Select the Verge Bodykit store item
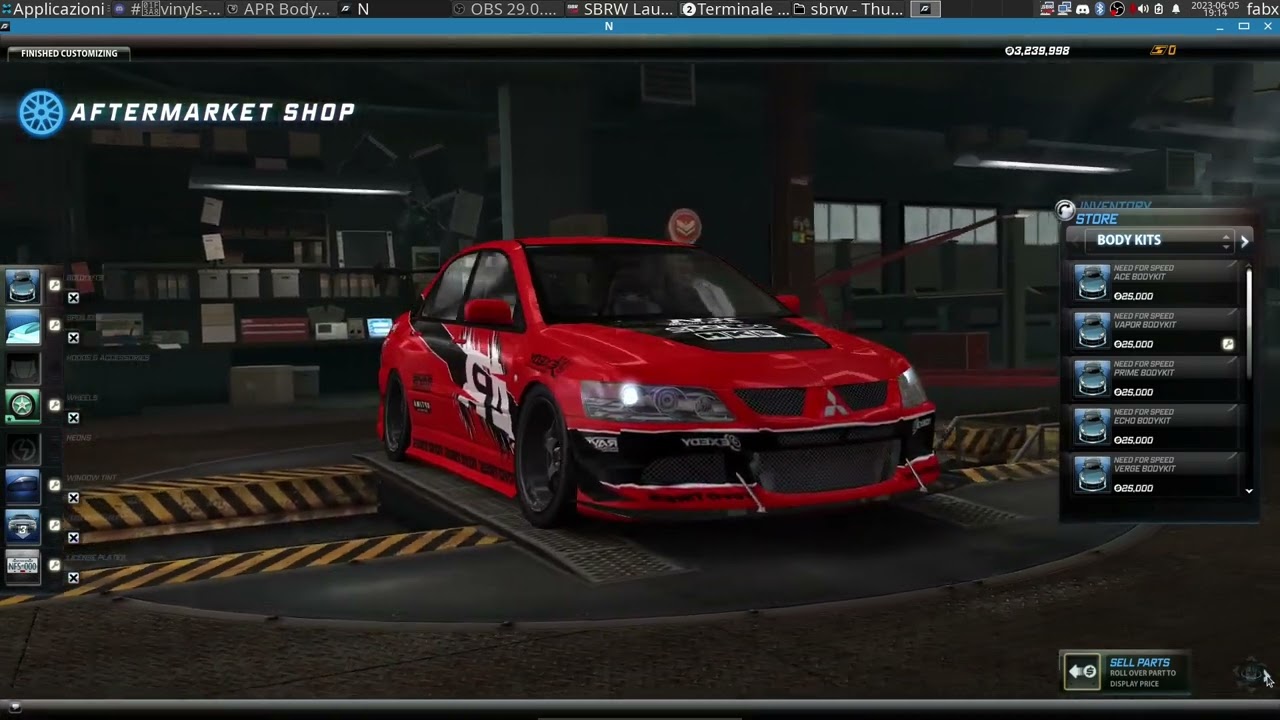The image size is (1280, 720). coord(1155,475)
